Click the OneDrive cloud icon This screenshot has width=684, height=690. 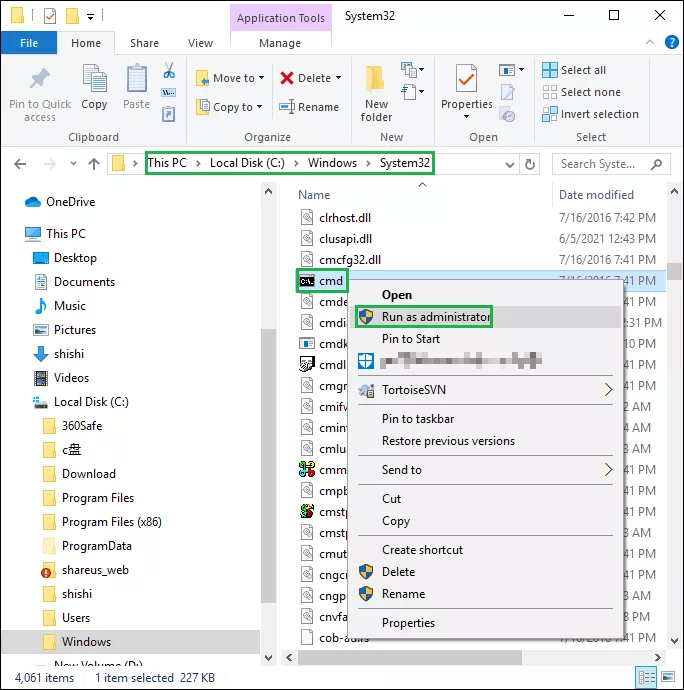33,202
